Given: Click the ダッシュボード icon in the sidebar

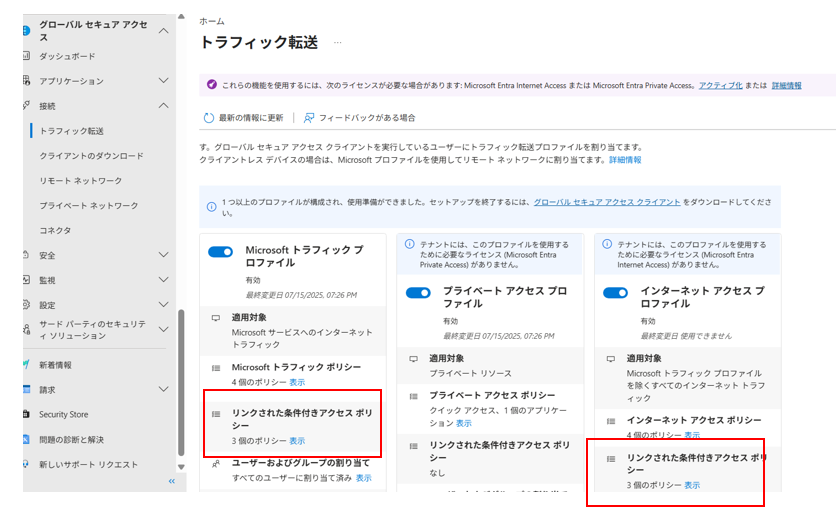Looking at the screenshot, I should (x=27, y=56).
